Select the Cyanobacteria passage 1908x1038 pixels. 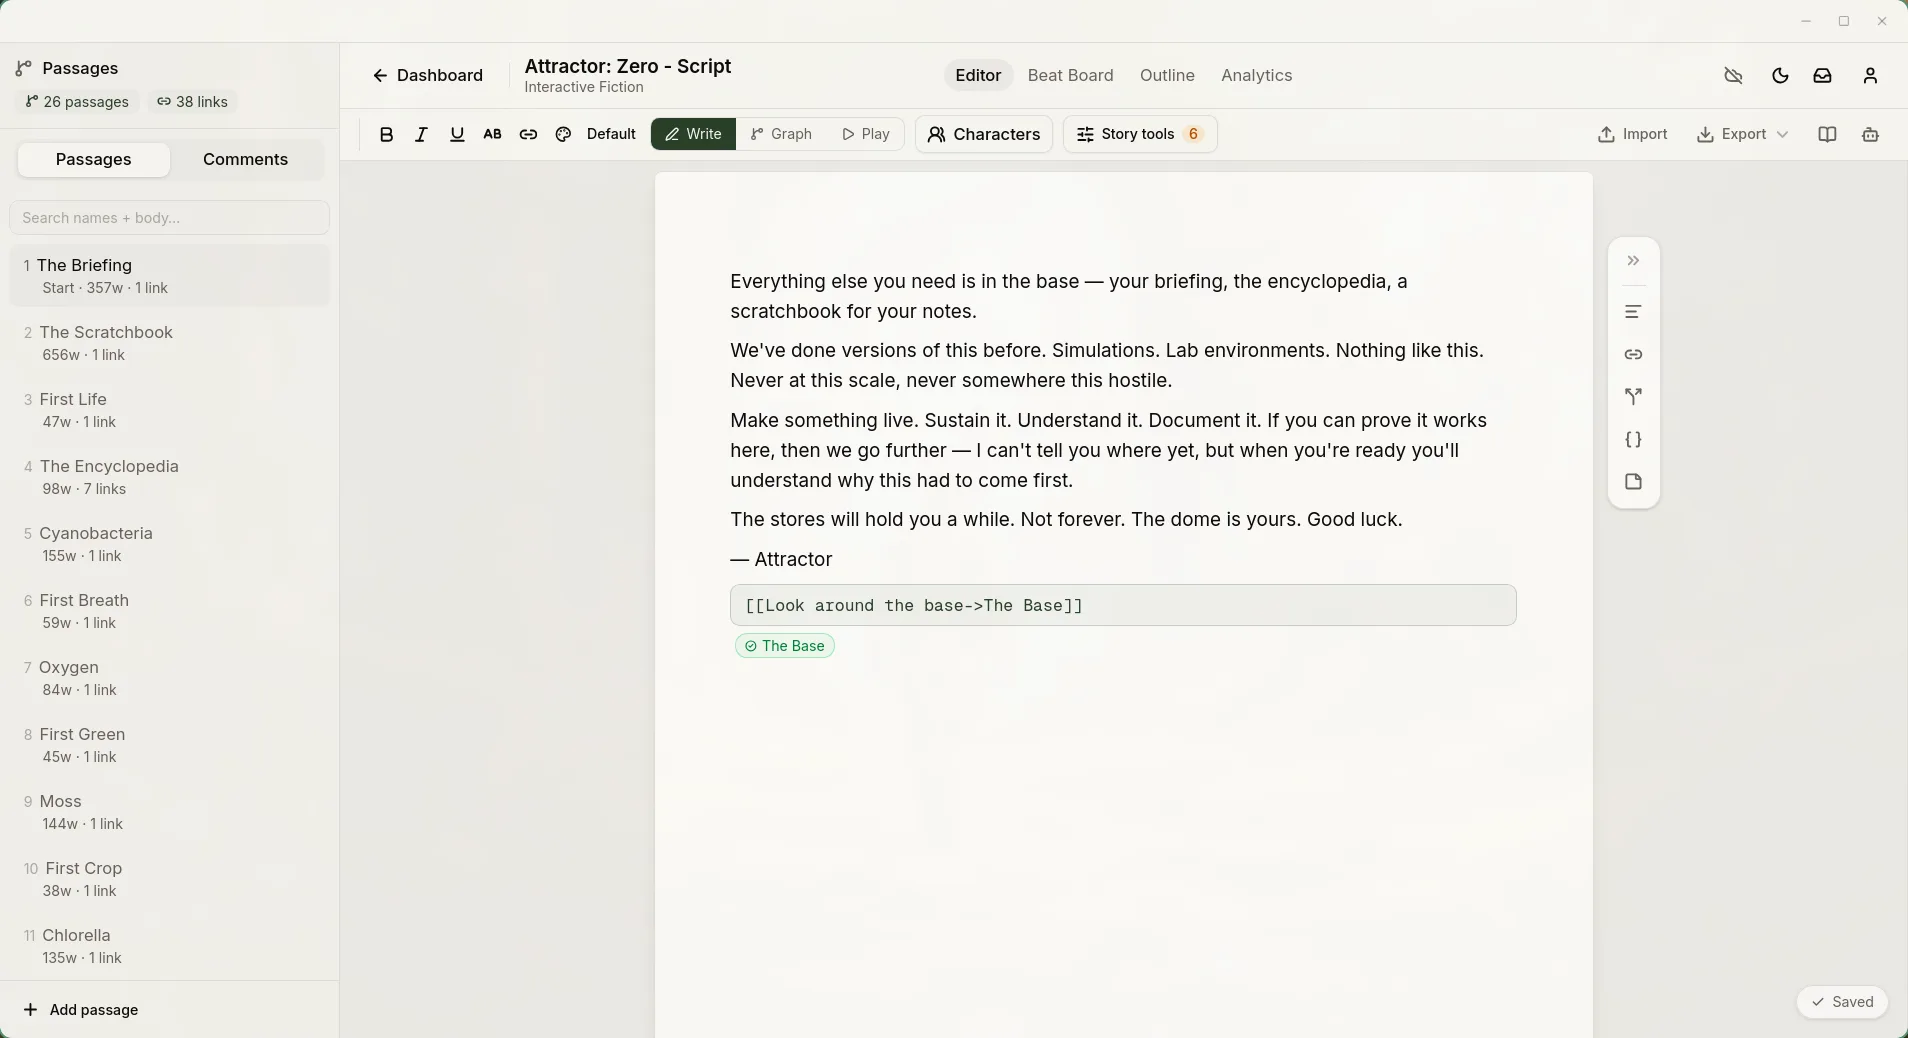(169, 544)
